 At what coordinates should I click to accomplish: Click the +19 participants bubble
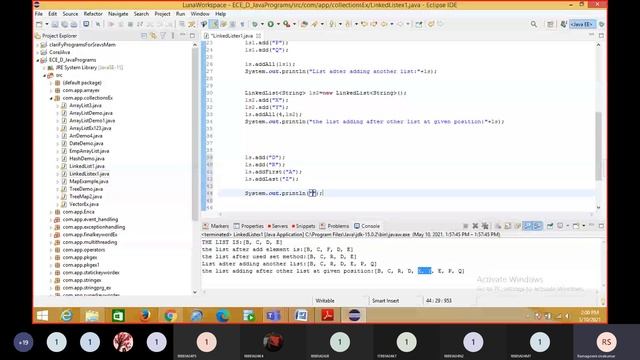23,342
